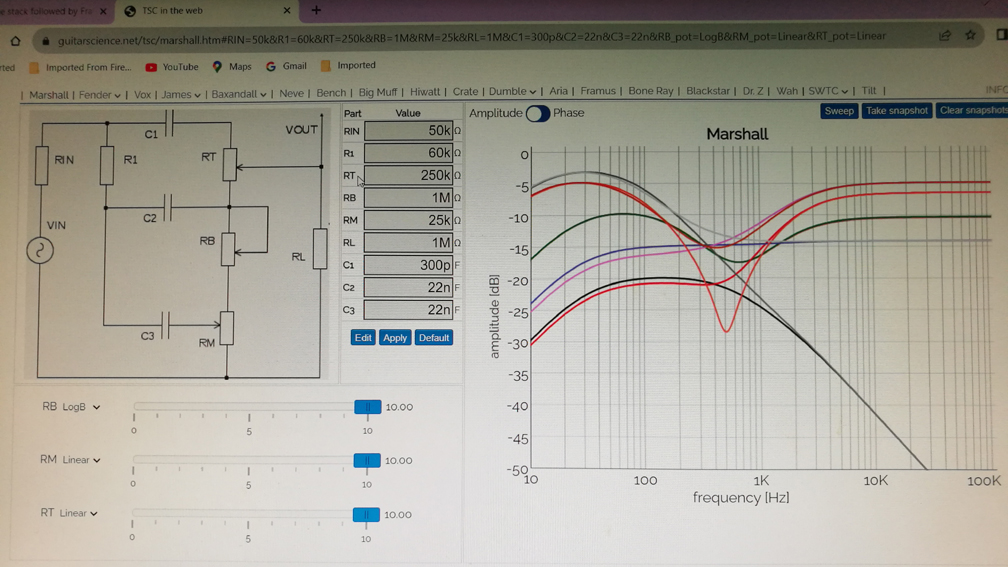Viewport: 1008px width, 567px height.
Task: Open the Imported From Firefox bookmarks folder
Action: pyautogui.click(x=80, y=68)
